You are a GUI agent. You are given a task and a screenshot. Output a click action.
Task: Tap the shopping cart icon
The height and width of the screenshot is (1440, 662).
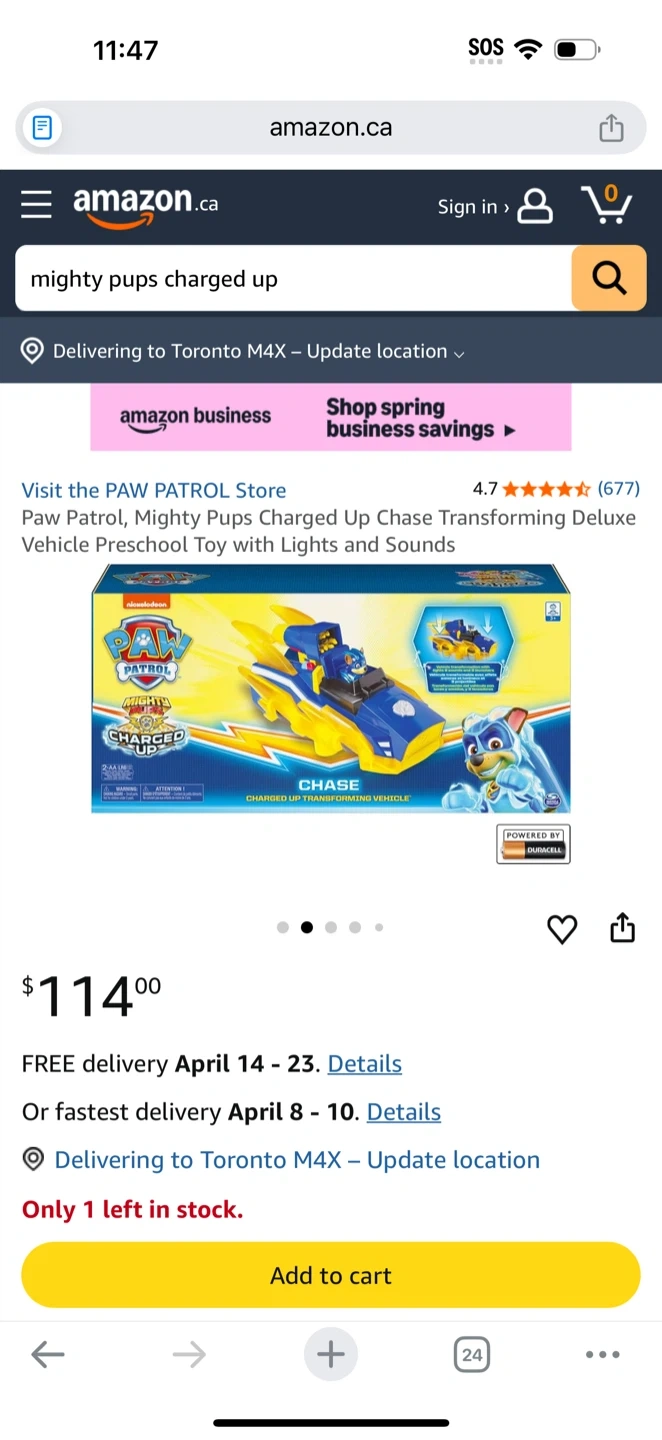pos(606,205)
